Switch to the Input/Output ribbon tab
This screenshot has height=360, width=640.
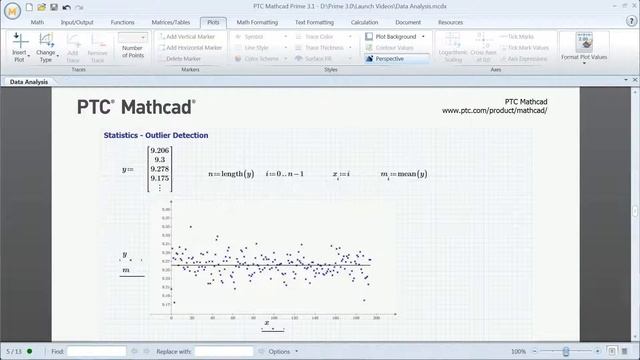click(77, 22)
